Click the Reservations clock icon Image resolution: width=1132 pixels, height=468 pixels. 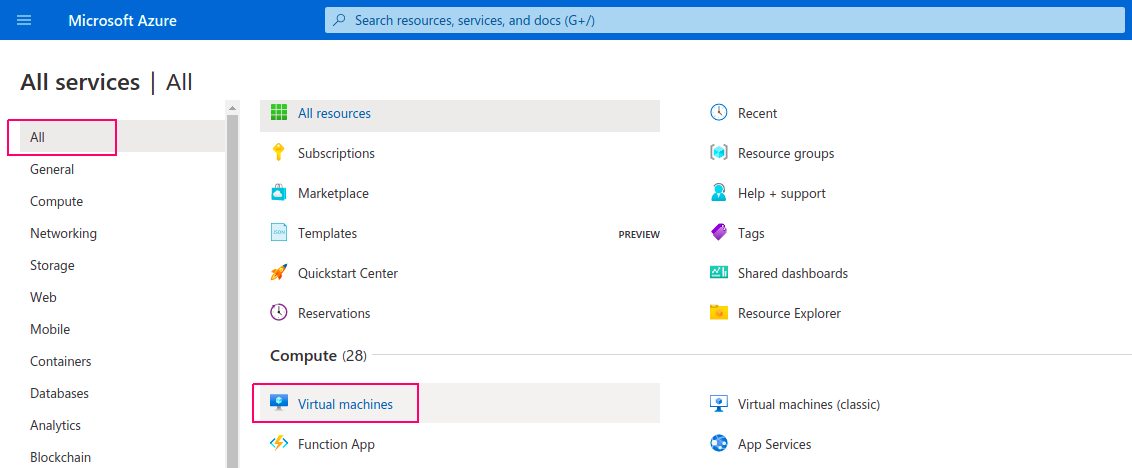(x=279, y=313)
